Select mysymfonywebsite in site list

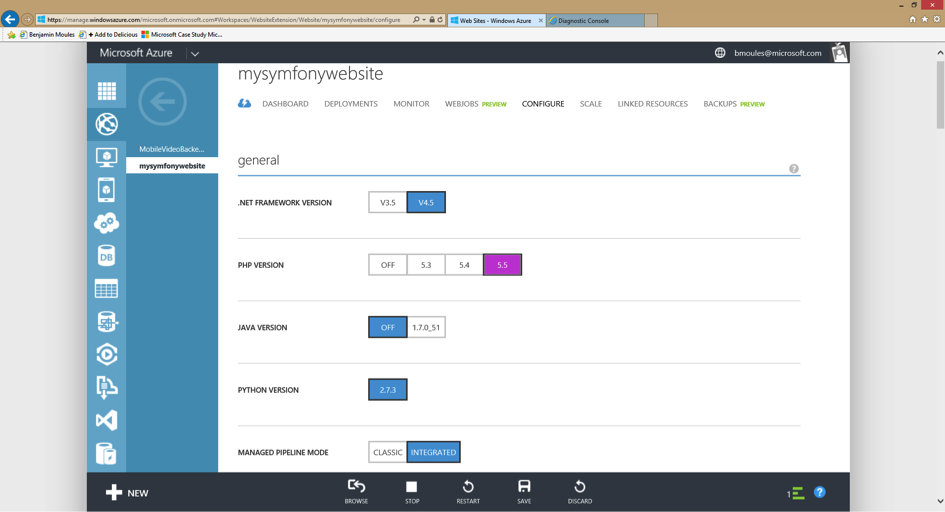point(172,166)
